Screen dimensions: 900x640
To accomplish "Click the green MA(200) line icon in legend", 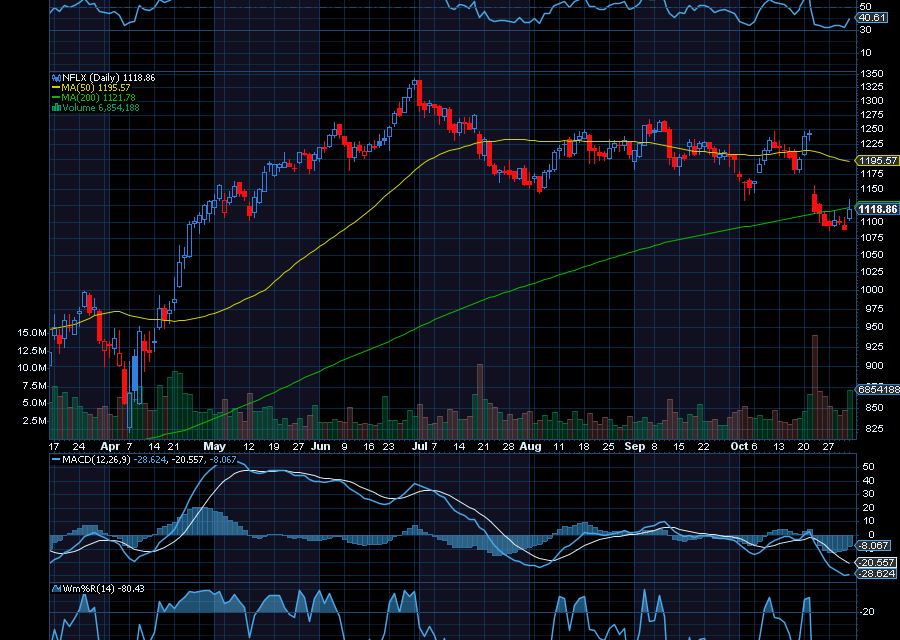I will (x=57, y=96).
